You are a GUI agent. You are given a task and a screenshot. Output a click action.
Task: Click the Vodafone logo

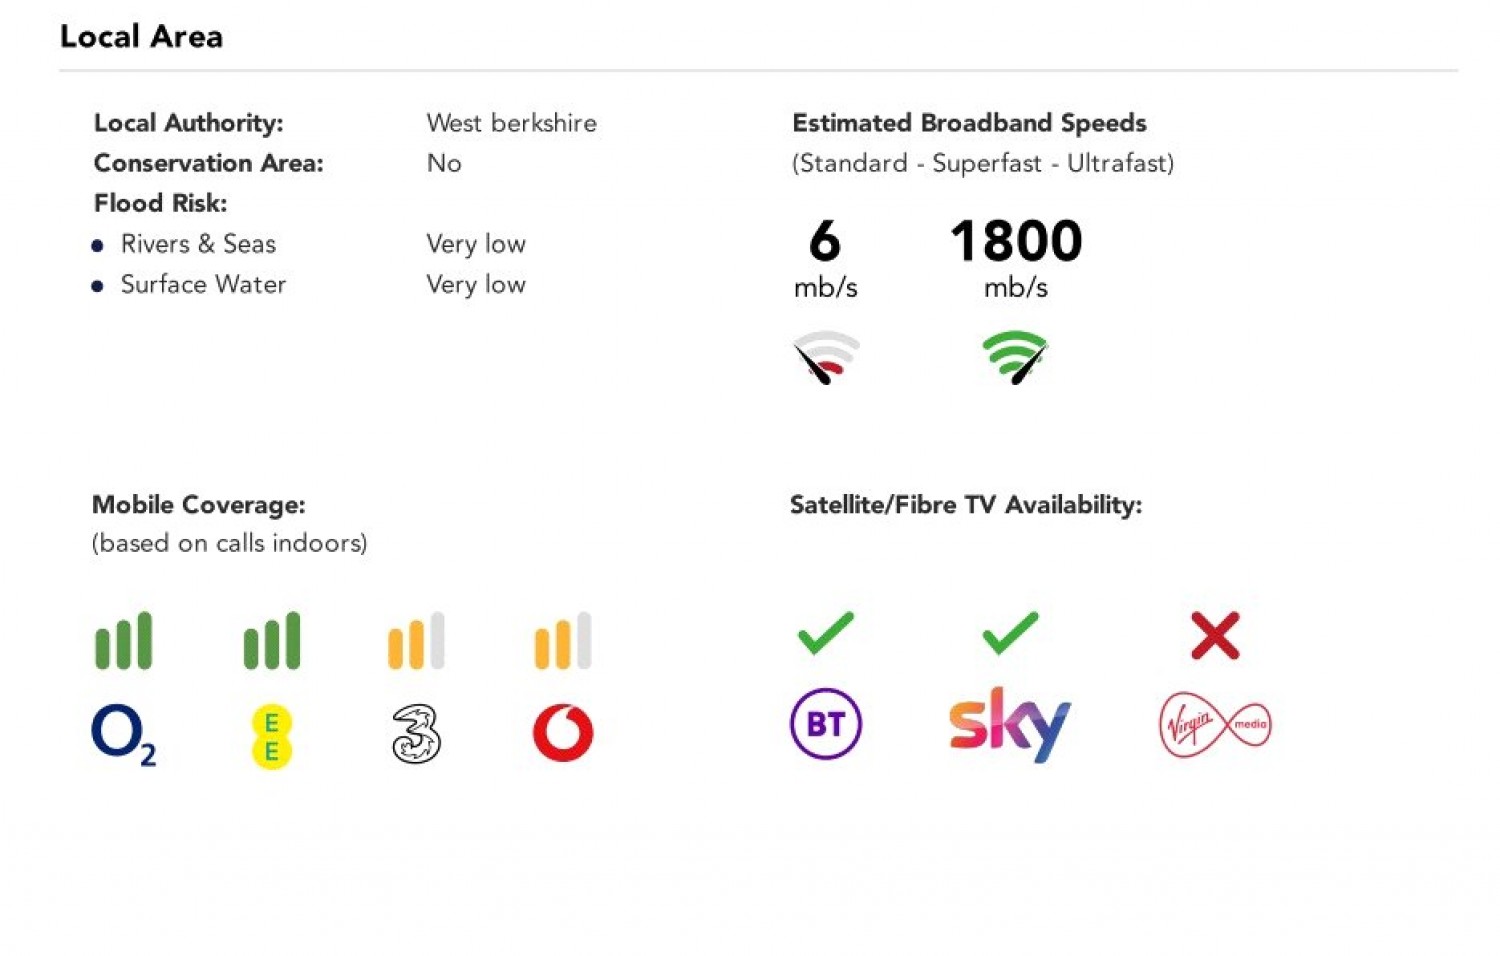563,733
